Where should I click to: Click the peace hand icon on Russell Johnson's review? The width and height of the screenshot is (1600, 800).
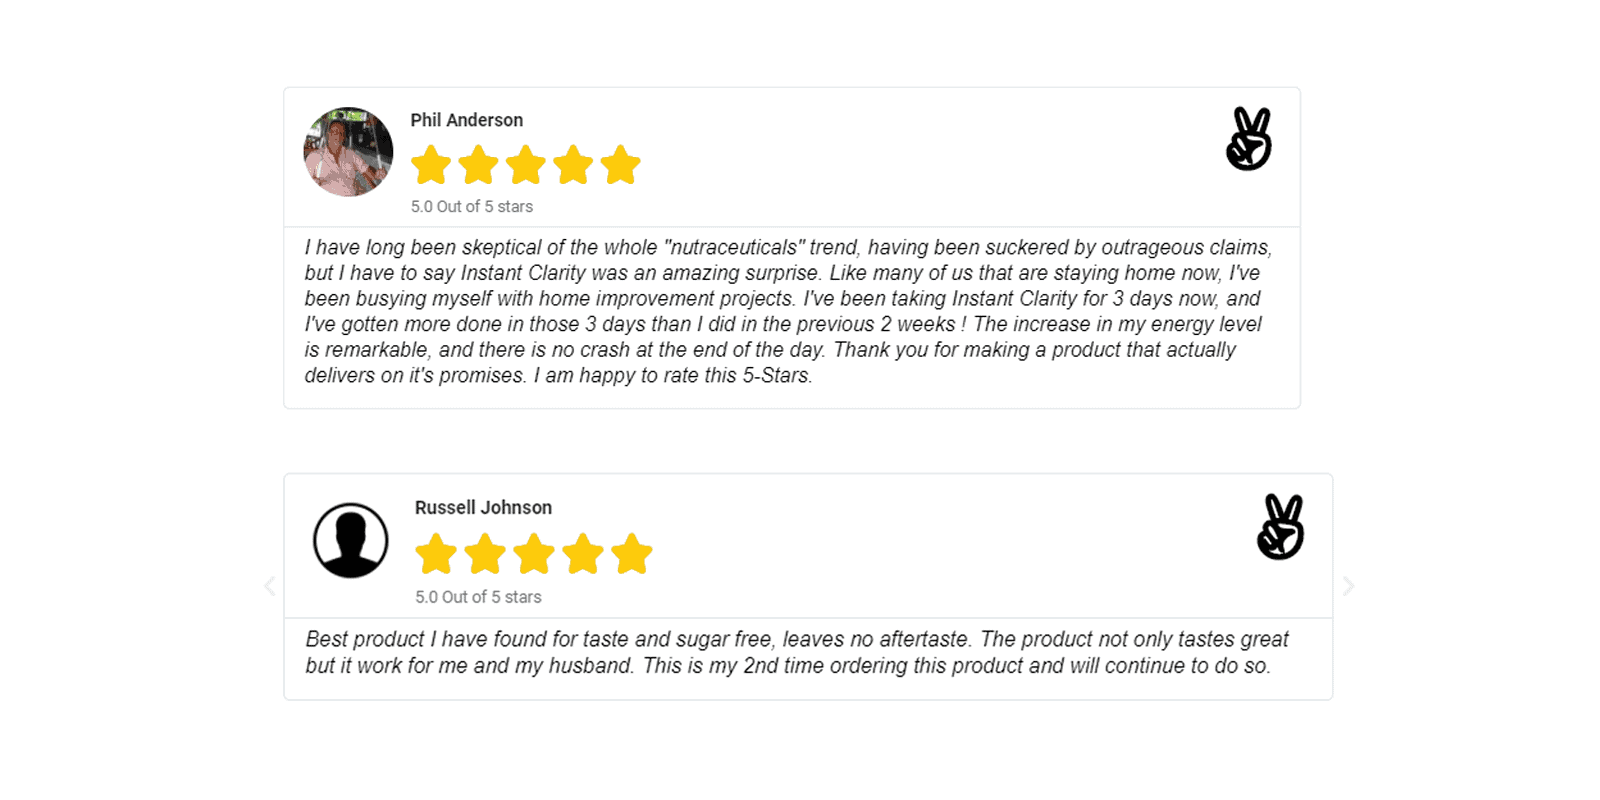1281,527
